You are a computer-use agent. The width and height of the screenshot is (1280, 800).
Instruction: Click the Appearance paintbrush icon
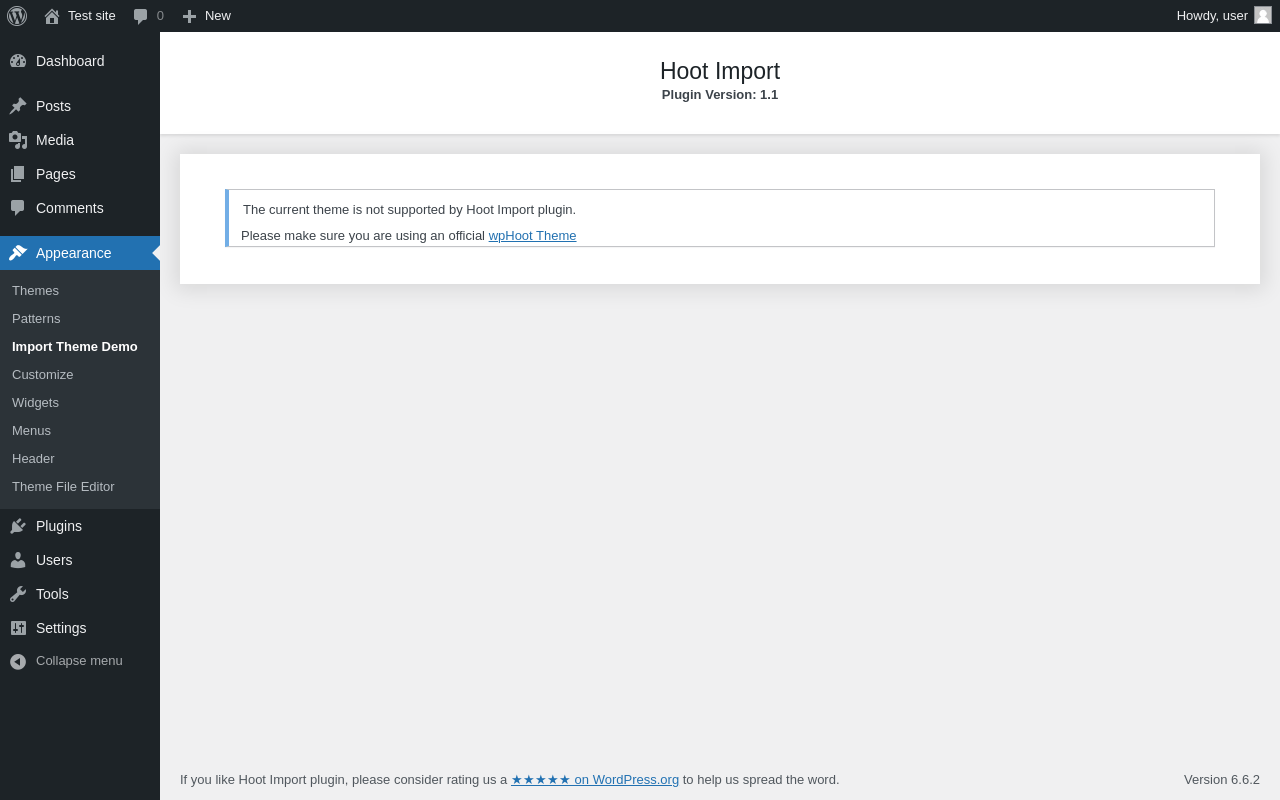click(x=18, y=253)
